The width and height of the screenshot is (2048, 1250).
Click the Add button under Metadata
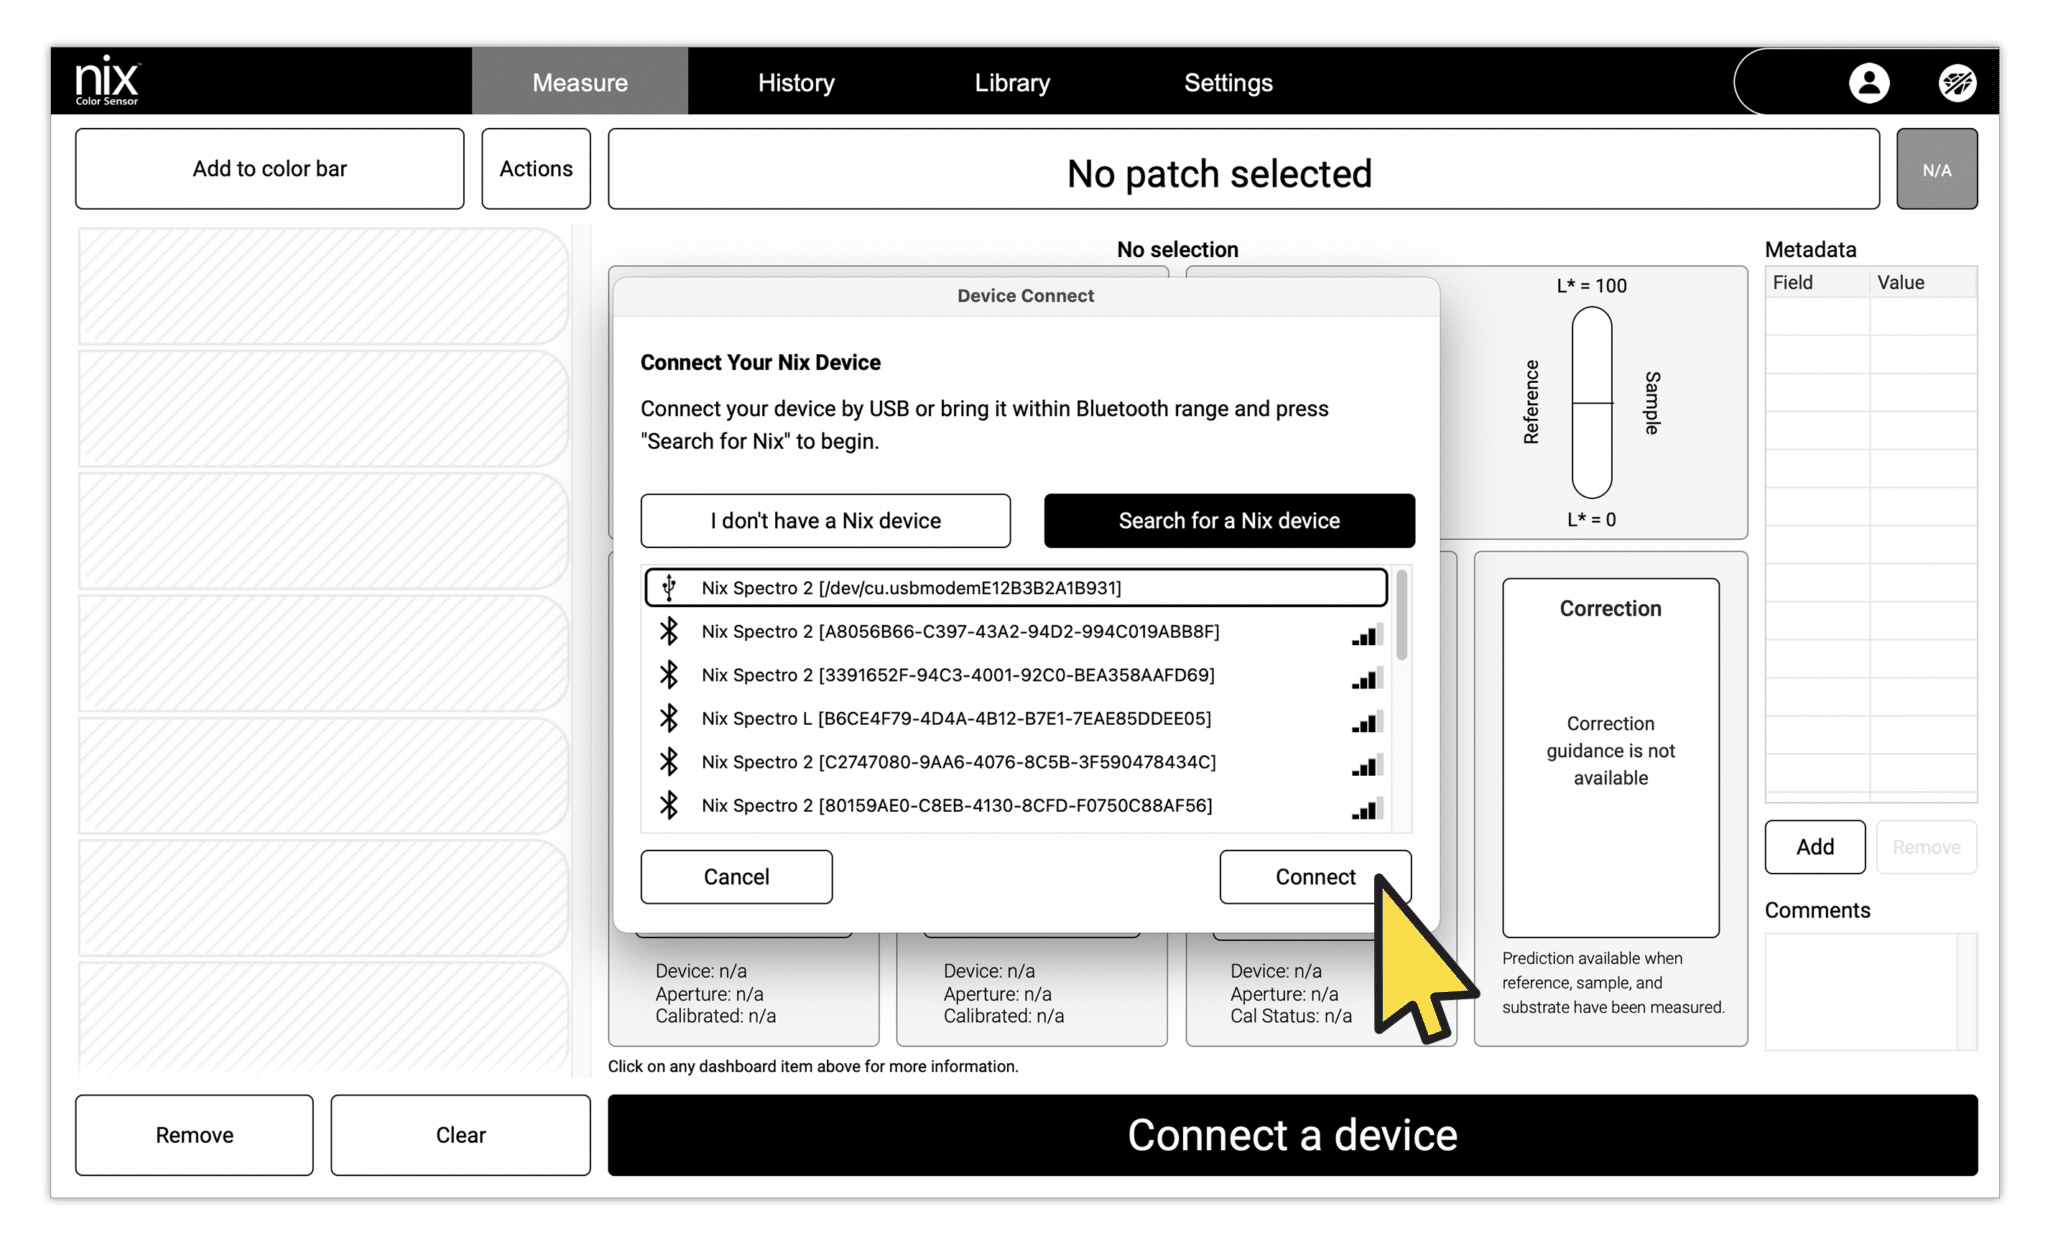click(1814, 847)
